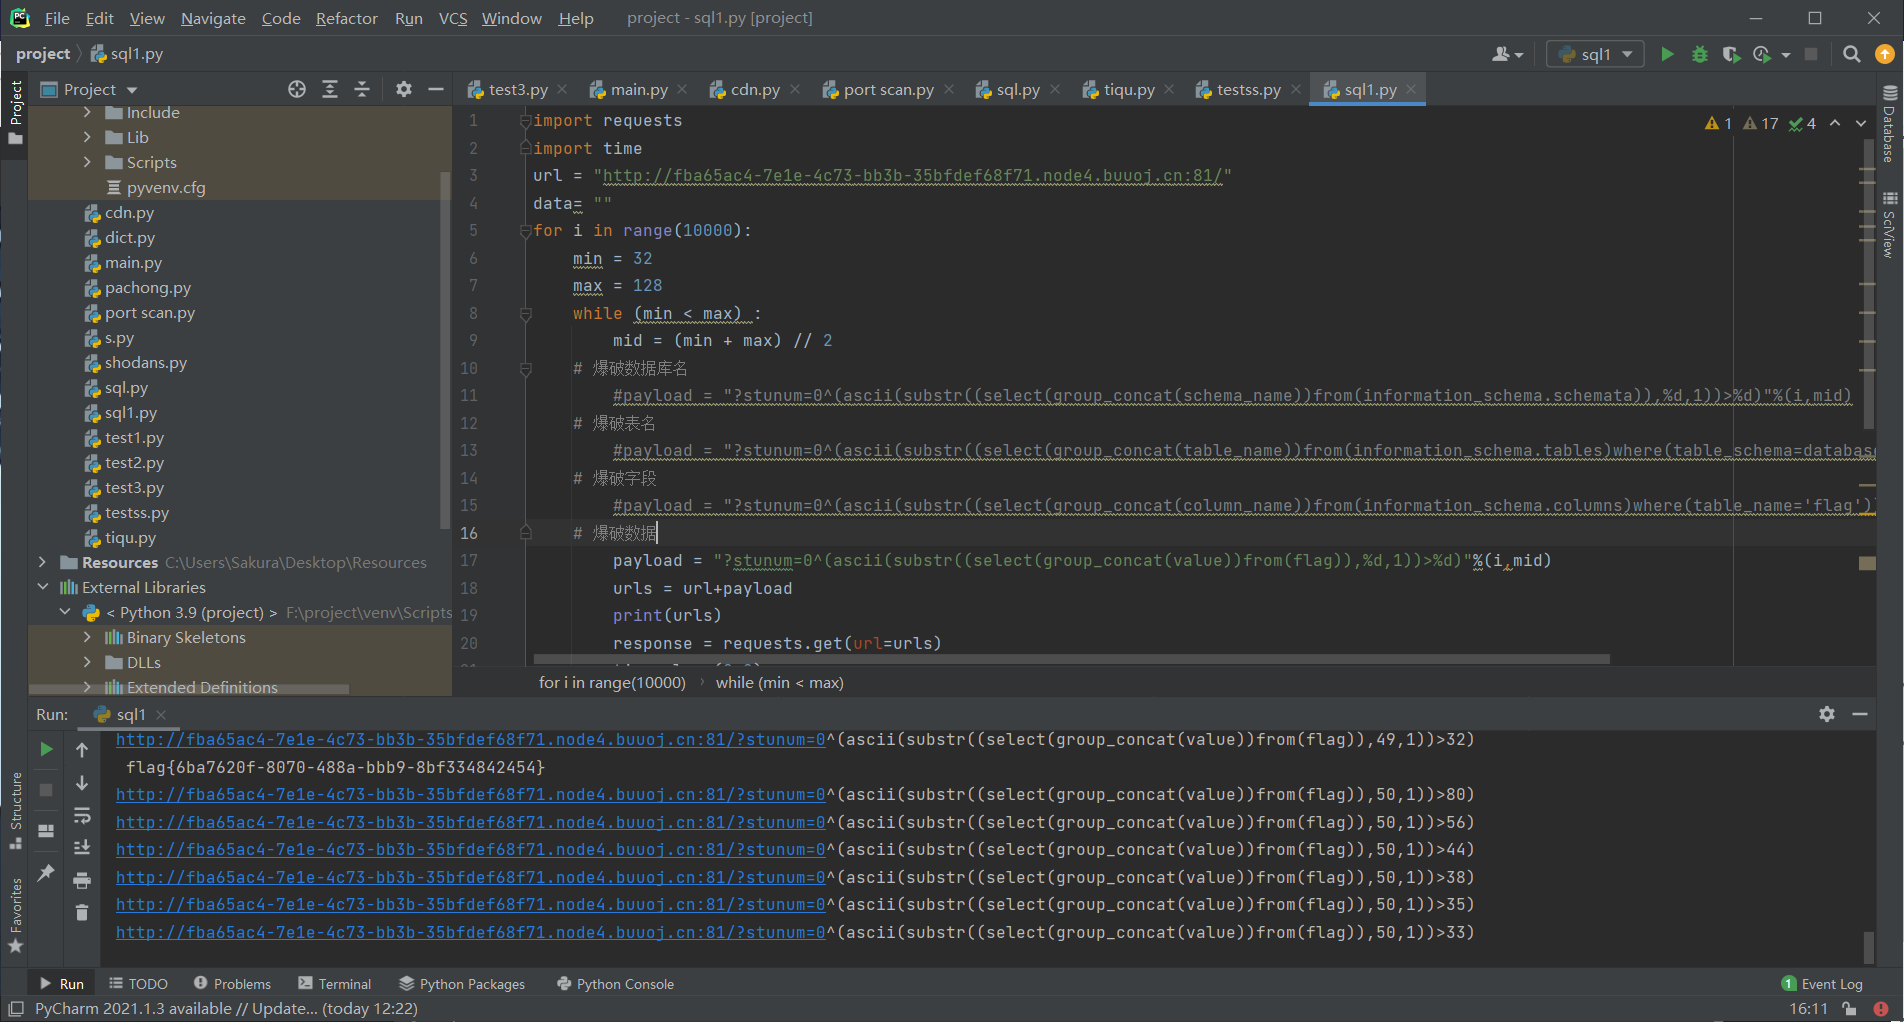The image size is (1904, 1022).
Task: Click the Project panel vertical scrollbar
Action: 444,350
